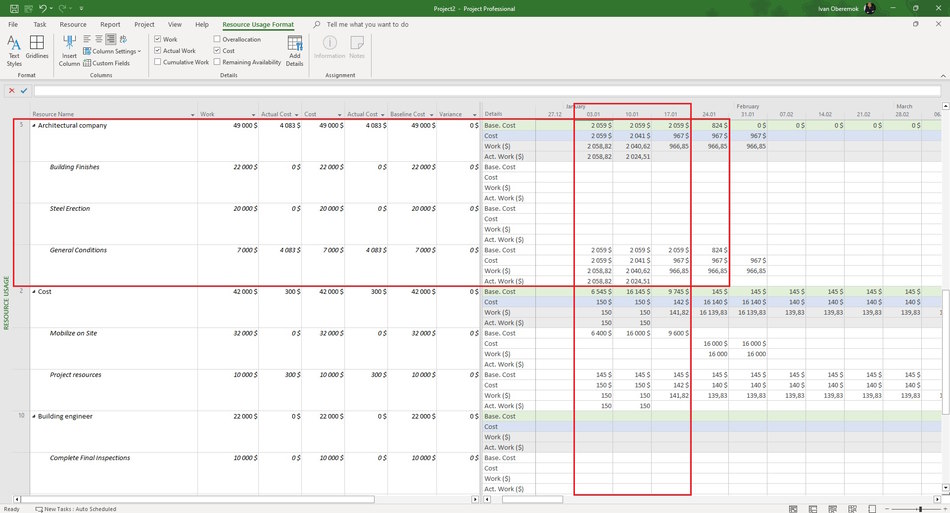This screenshot has height=513, width=950.
Task: Open Resource Name column filter dropdown
Action: pos(193,114)
